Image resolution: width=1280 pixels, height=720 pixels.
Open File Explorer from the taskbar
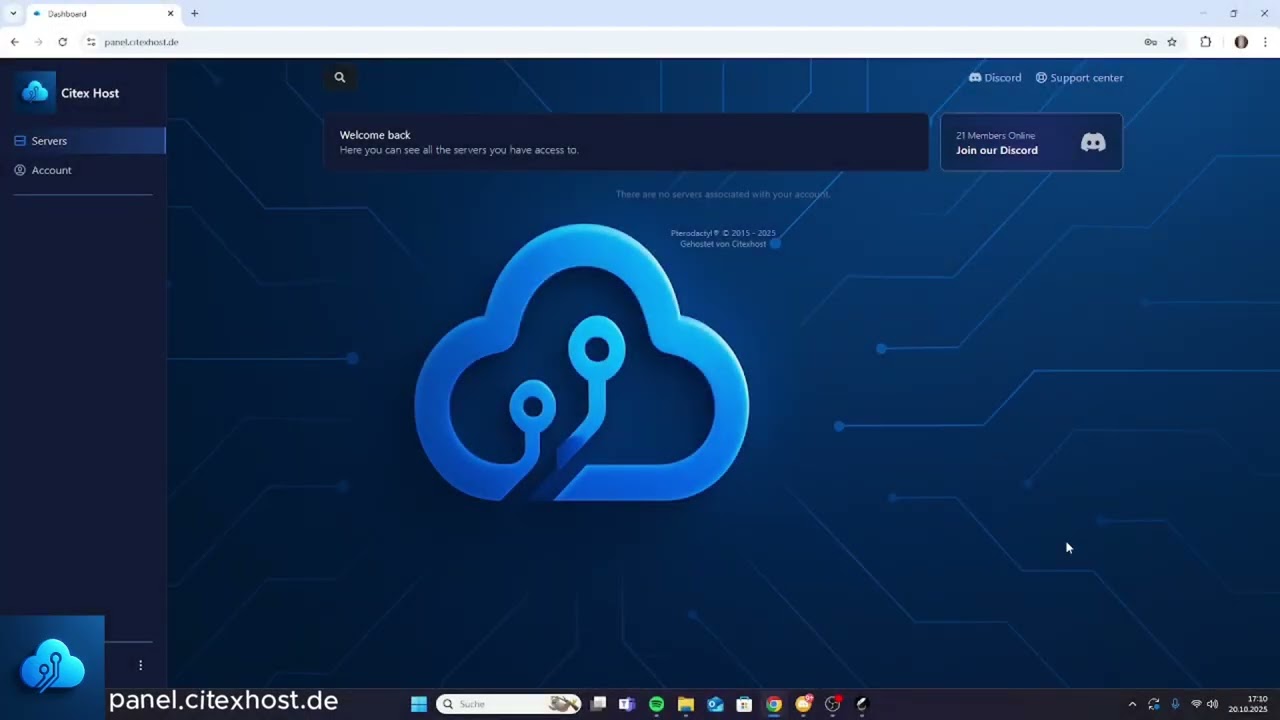686,704
